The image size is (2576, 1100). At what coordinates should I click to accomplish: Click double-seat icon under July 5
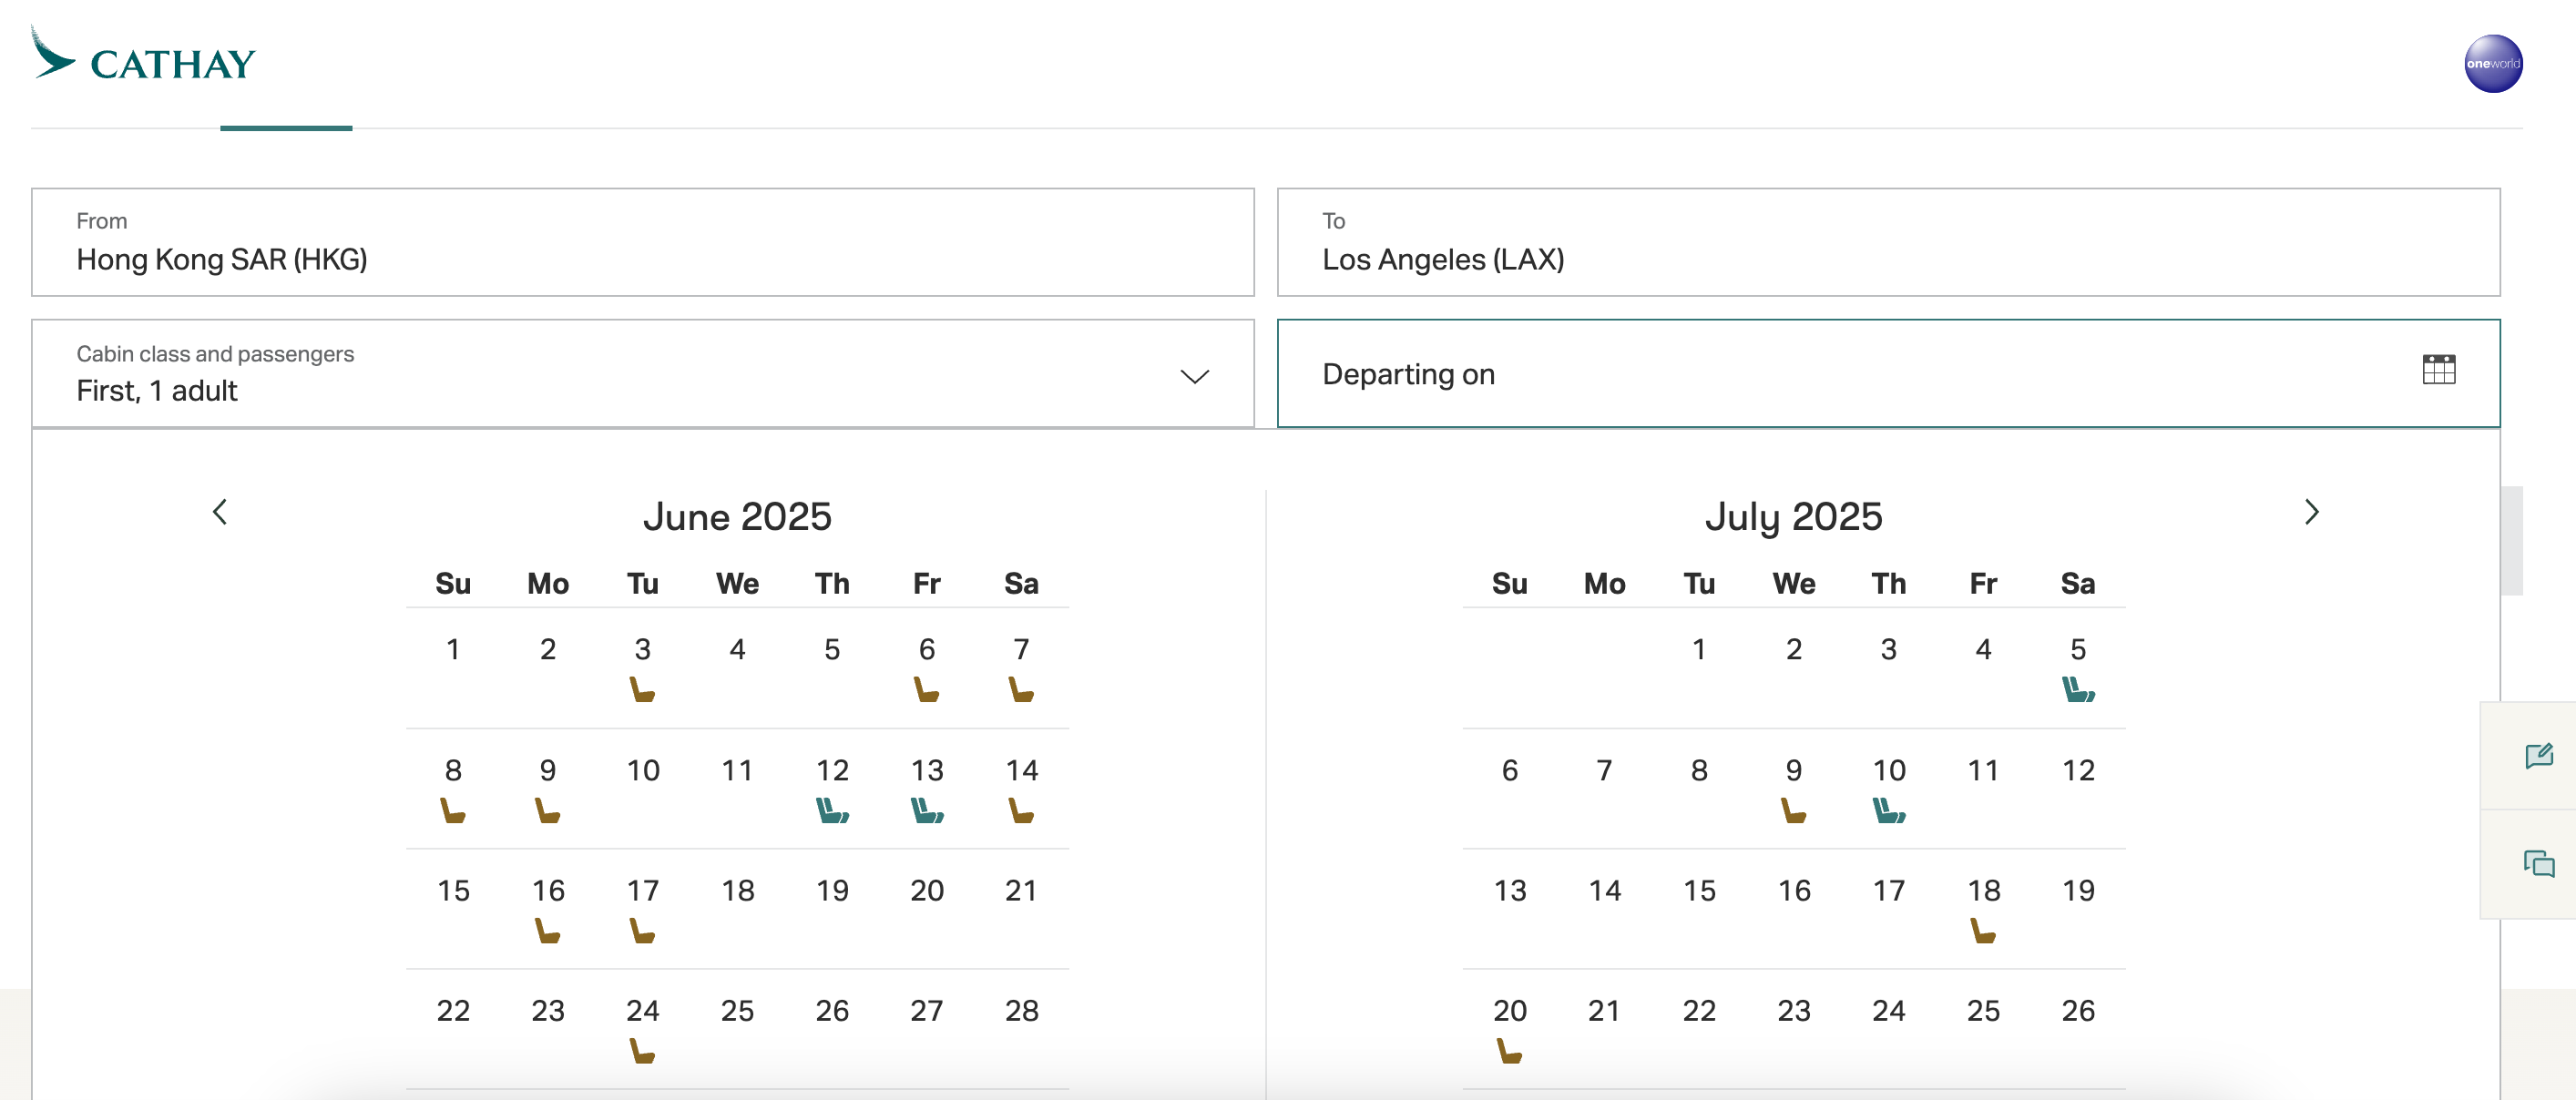pyautogui.click(x=2078, y=689)
